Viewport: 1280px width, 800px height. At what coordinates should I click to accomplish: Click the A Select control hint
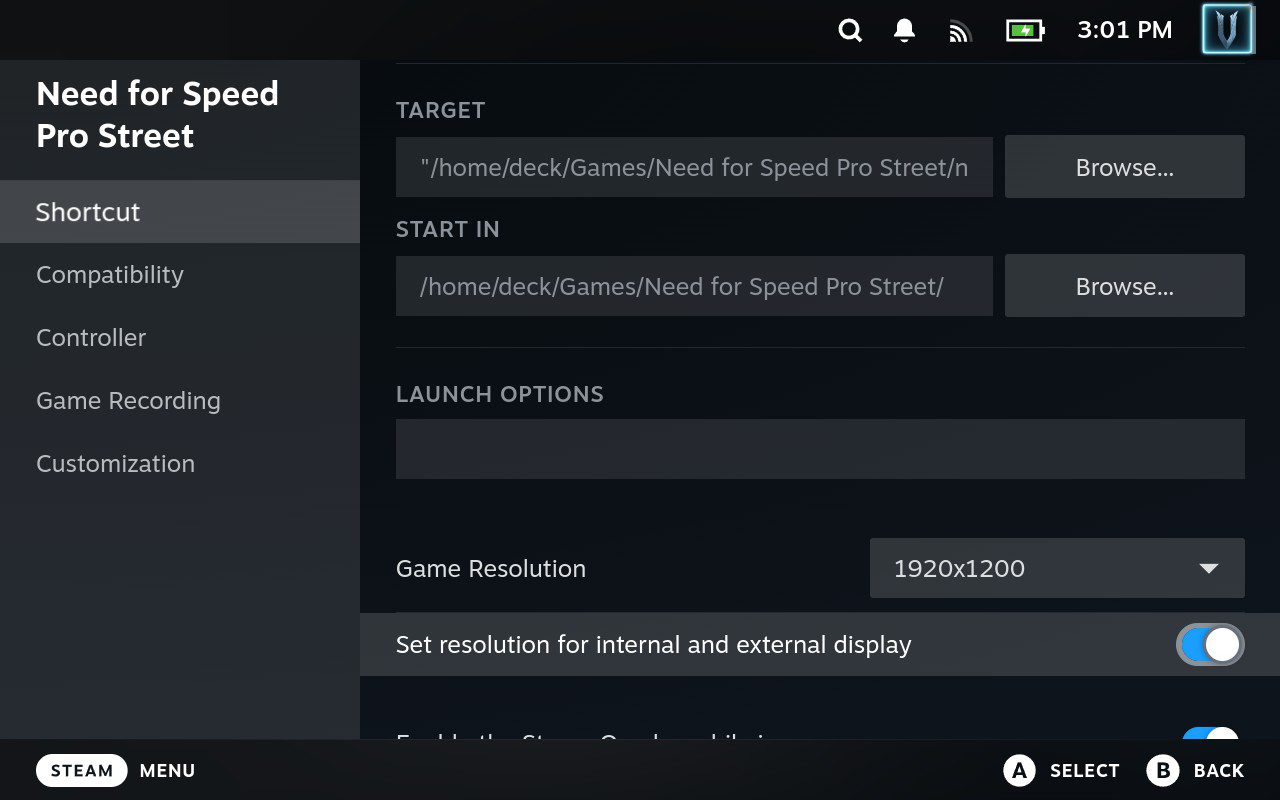coord(1062,770)
